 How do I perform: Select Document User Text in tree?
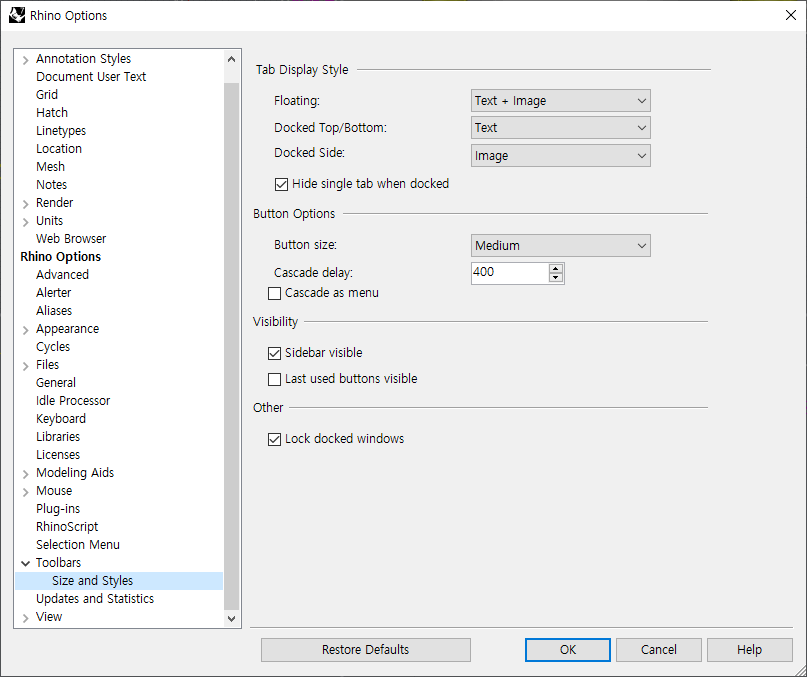tap(91, 77)
